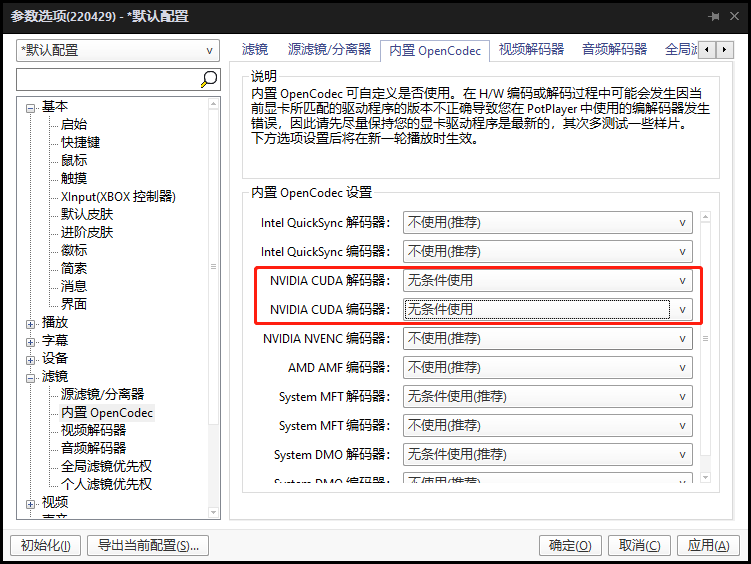Open NVIDIA NVENC 编码器 dropdown

547,338
